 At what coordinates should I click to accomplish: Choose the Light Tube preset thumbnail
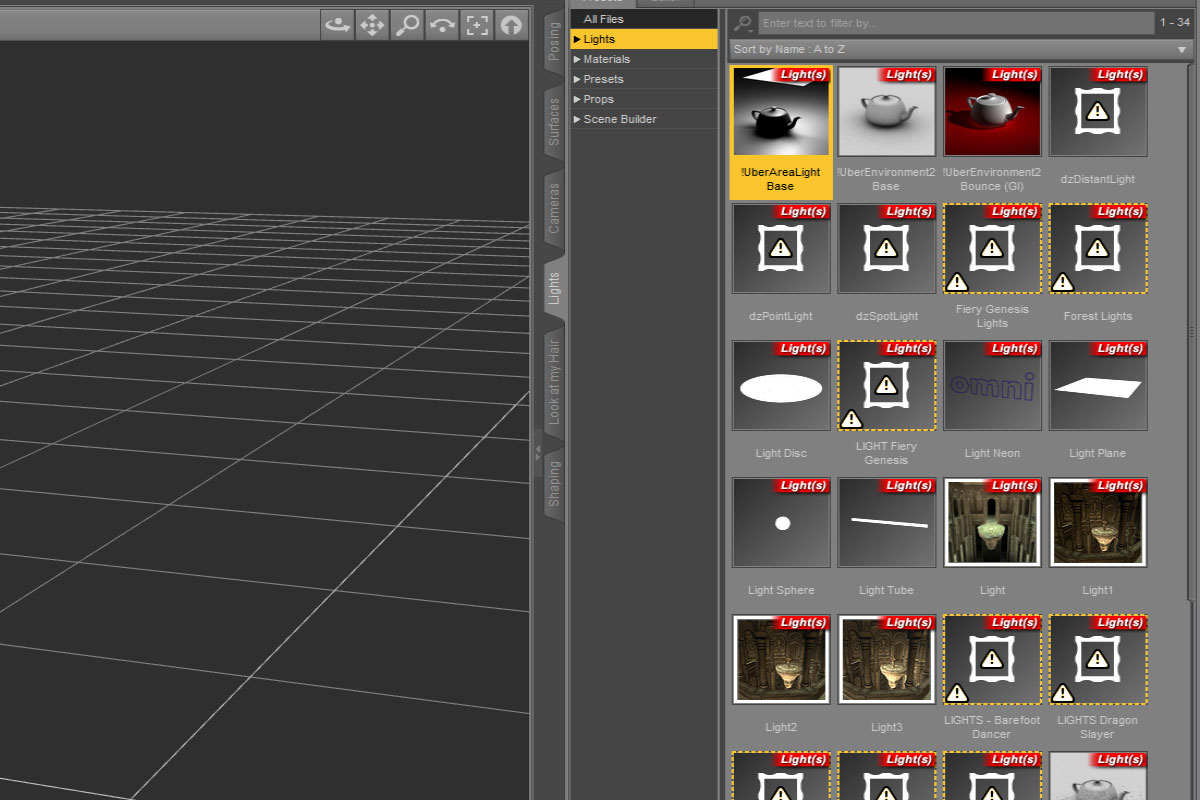click(886, 522)
